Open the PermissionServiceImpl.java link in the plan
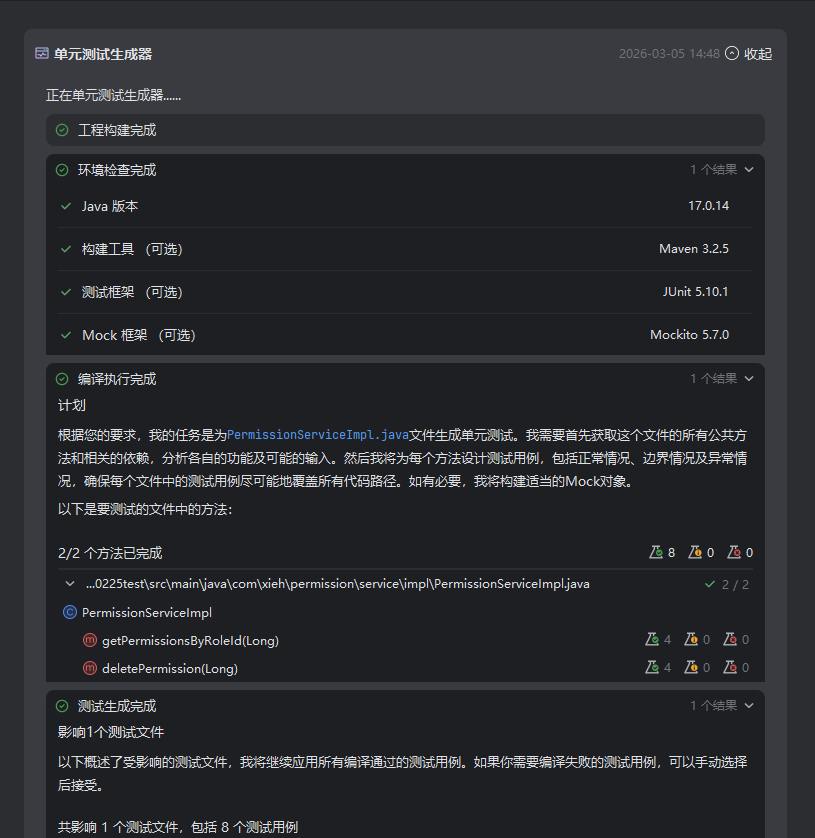The height and width of the screenshot is (838, 815). pyautogui.click(x=317, y=435)
